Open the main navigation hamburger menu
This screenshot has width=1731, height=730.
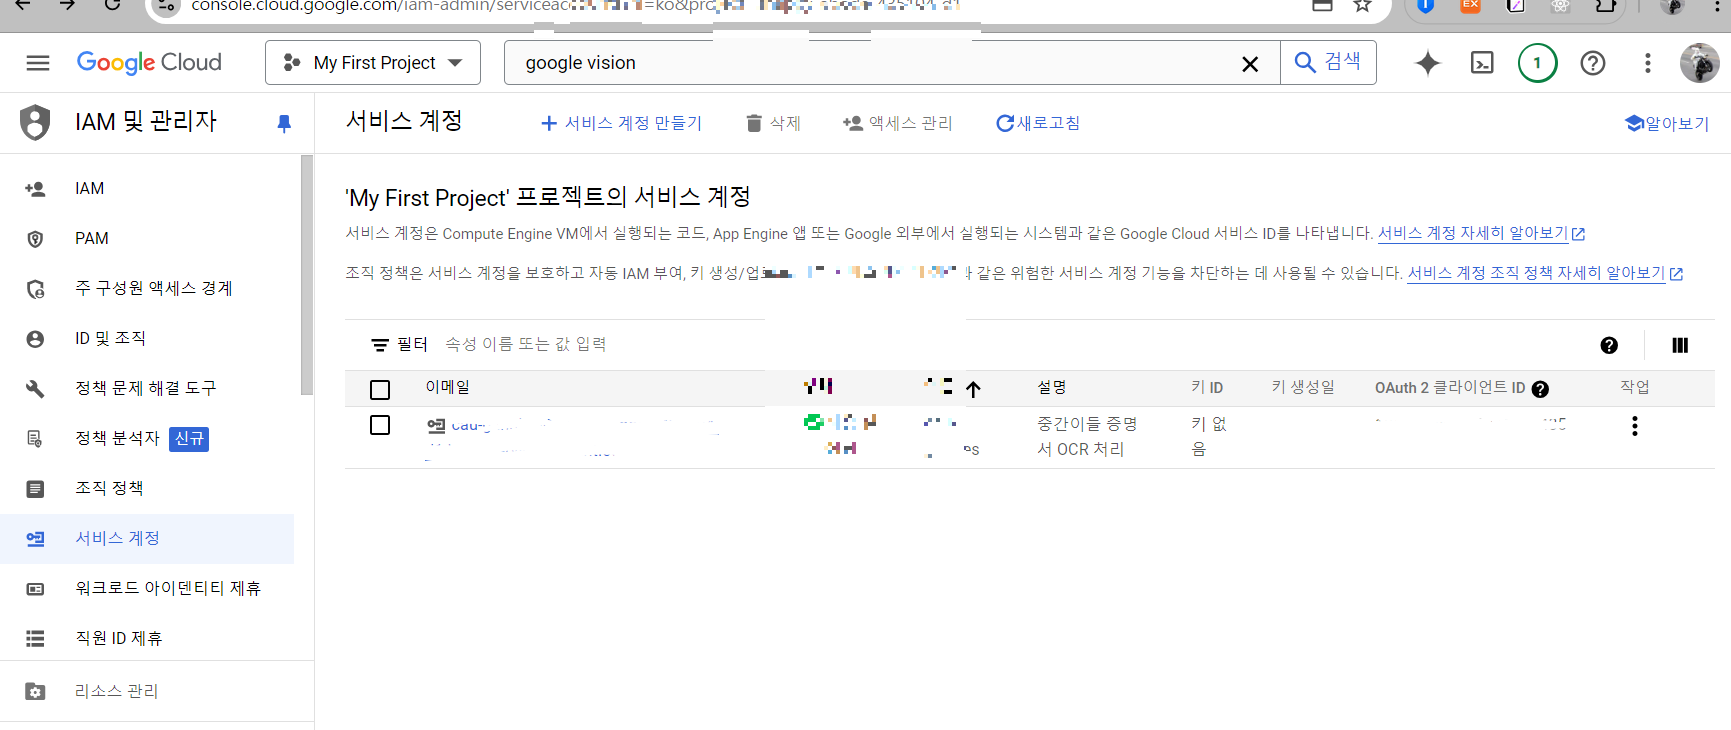coord(38,63)
